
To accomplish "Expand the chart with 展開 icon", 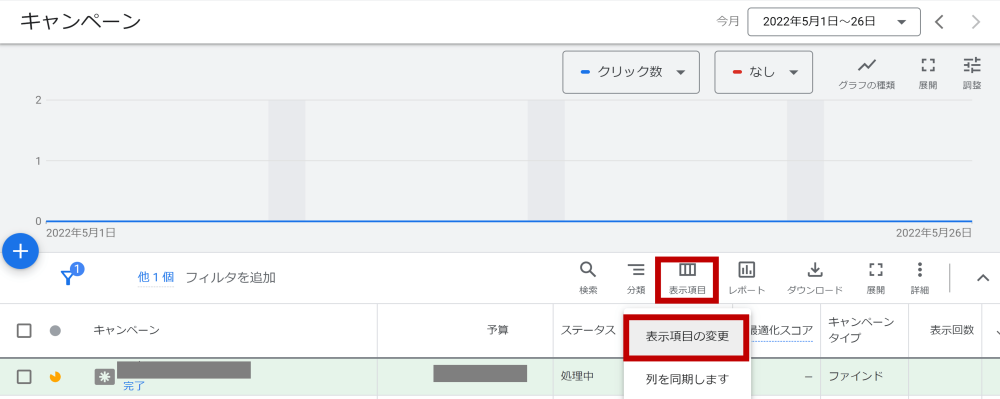I will (928, 74).
